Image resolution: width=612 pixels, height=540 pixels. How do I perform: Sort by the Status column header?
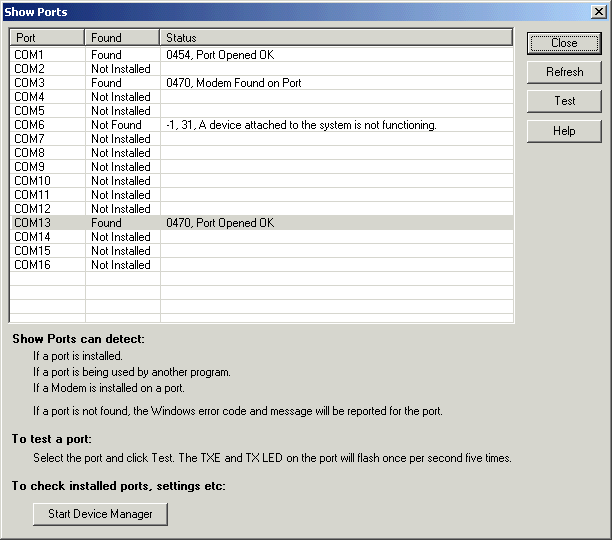[x=336, y=38]
